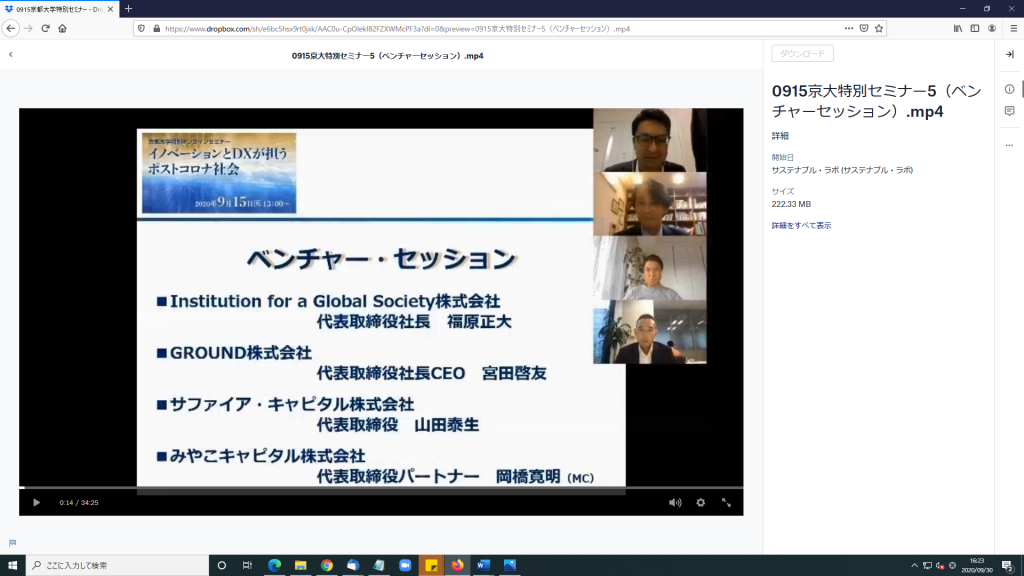Screen dimensions: 1024x576
Task: Open the notification center
Action: 1008,566
